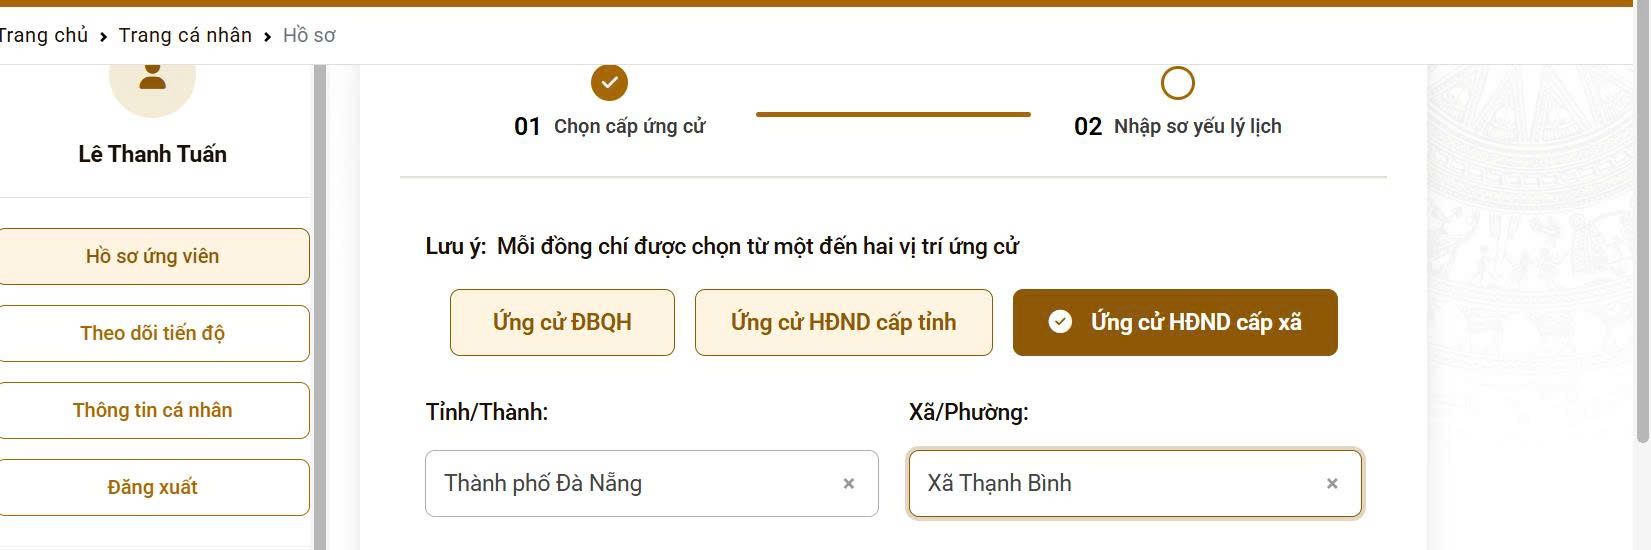This screenshot has width=1651, height=550.
Task: Open the Tỉnh/Thành dropdown
Action: [630, 484]
